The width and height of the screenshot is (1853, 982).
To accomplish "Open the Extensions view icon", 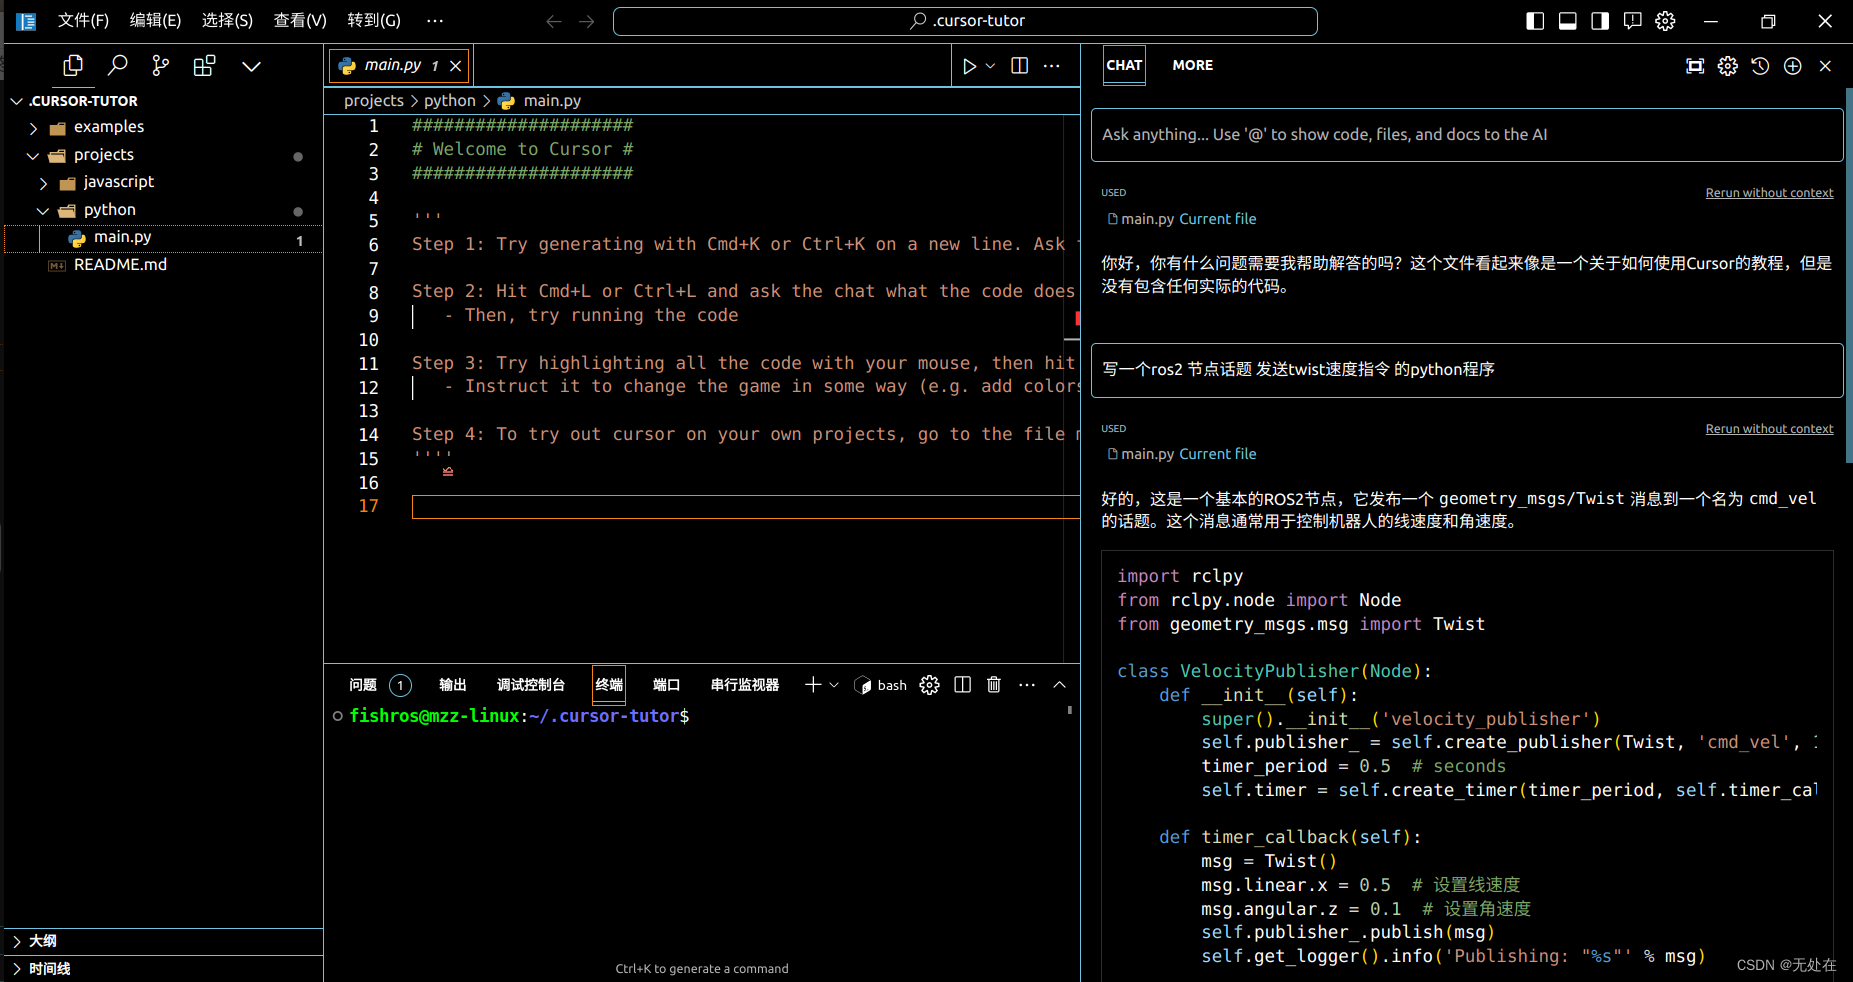I will 205,66.
